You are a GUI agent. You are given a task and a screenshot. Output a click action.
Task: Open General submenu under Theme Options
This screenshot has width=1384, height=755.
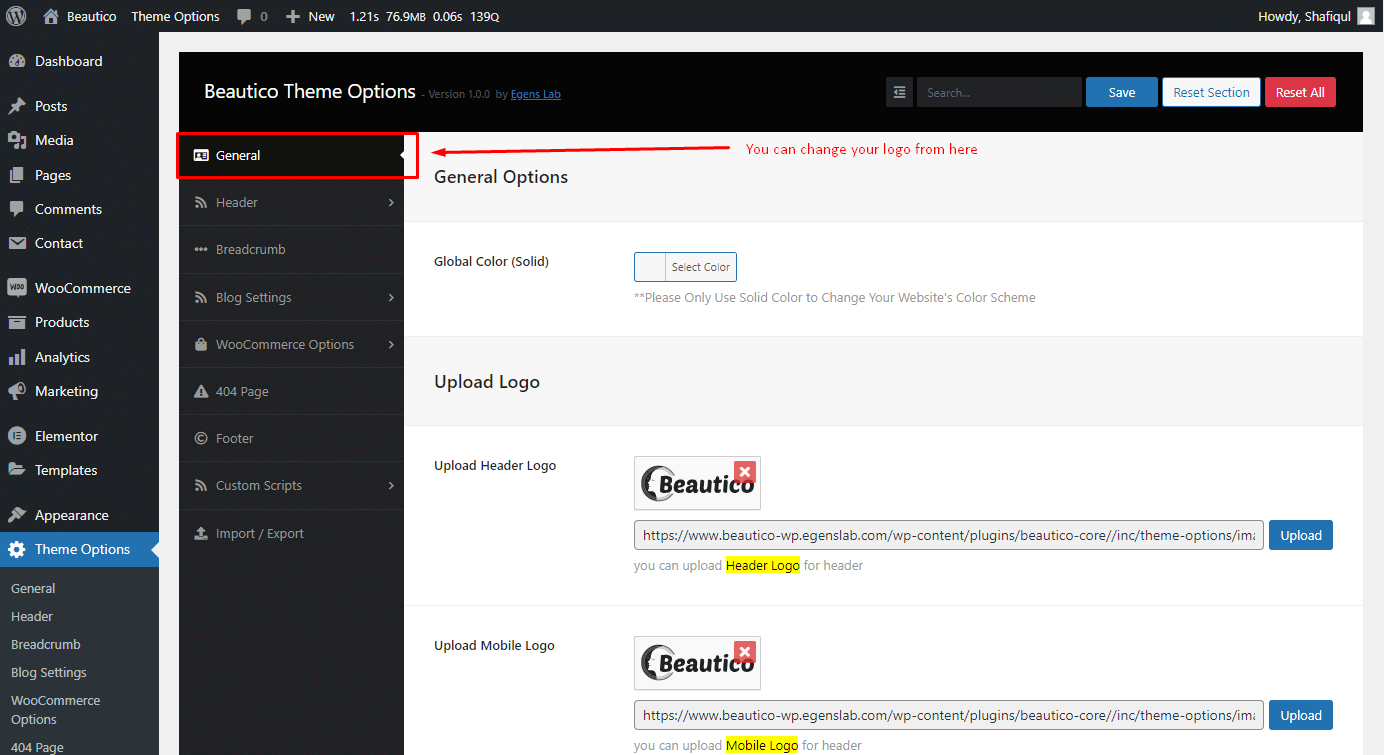(x=33, y=589)
